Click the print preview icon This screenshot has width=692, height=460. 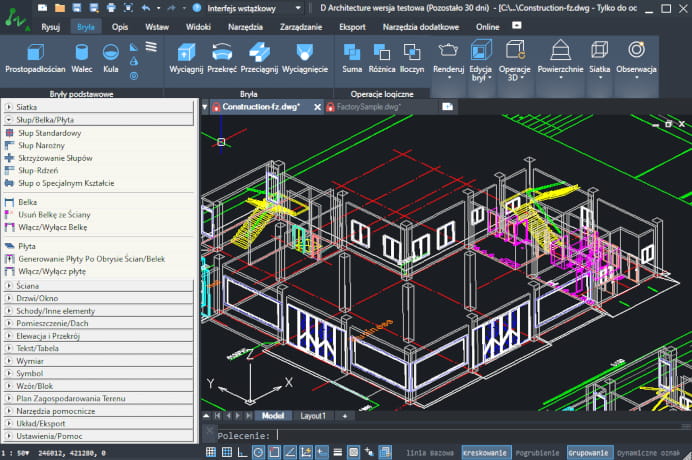[128, 8]
